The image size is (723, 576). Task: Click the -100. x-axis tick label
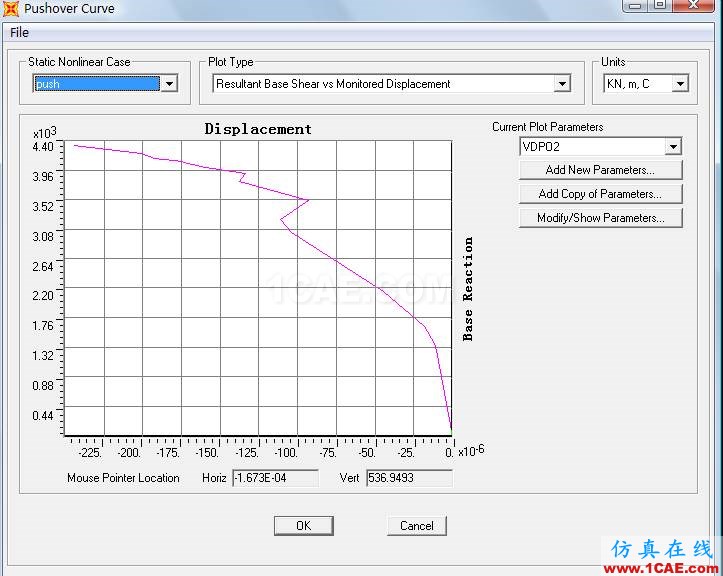pos(286,453)
